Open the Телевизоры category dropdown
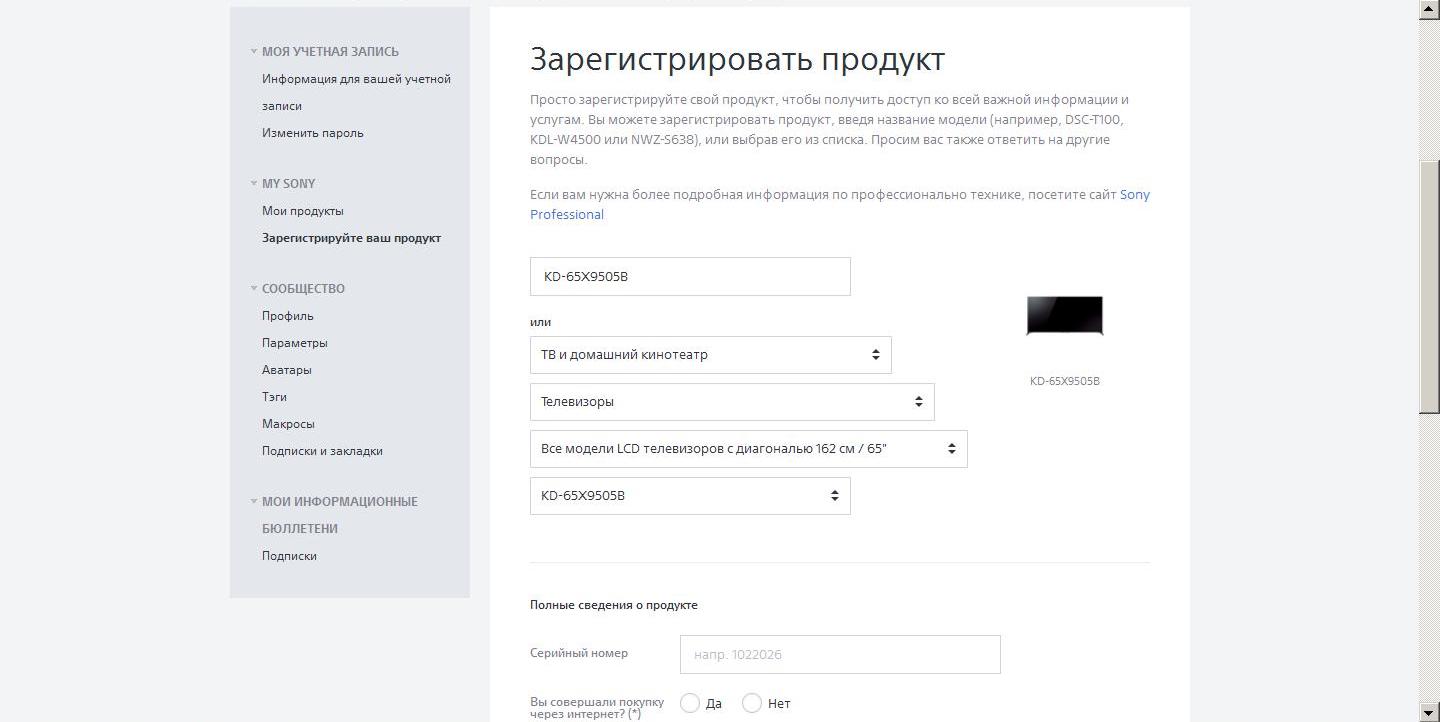 pos(731,402)
